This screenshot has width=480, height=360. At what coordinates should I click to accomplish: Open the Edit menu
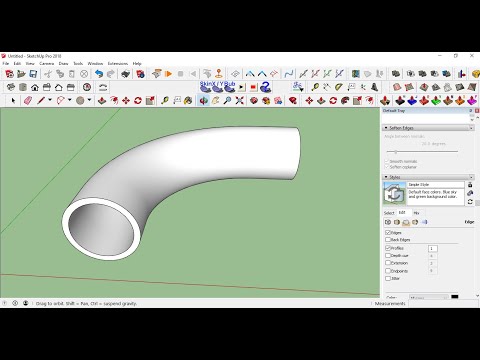click(x=17, y=63)
